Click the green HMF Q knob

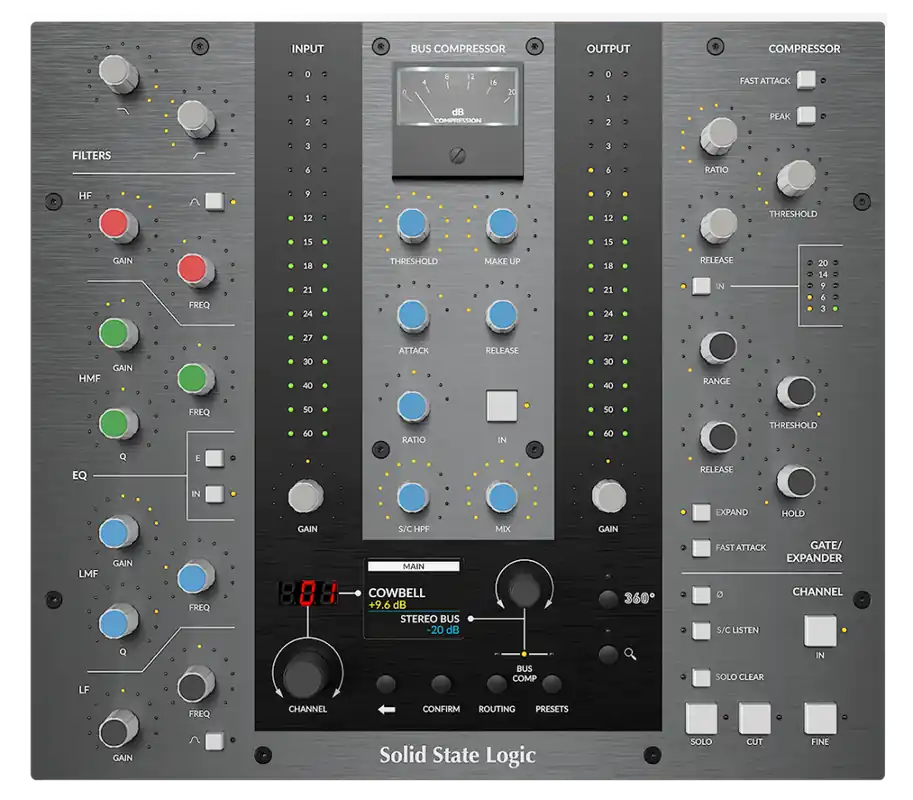click(x=118, y=423)
